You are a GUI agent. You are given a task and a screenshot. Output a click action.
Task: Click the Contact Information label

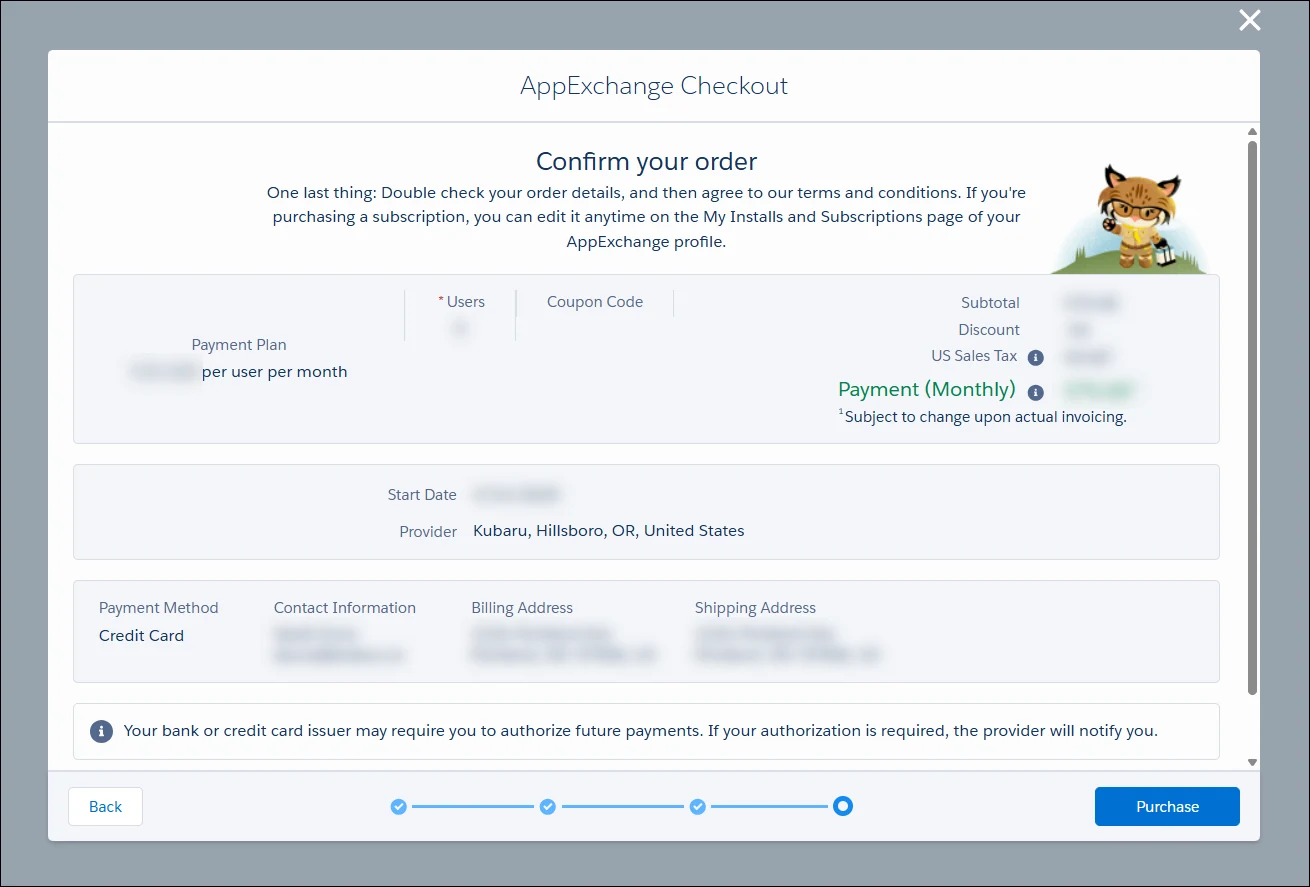(x=345, y=608)
